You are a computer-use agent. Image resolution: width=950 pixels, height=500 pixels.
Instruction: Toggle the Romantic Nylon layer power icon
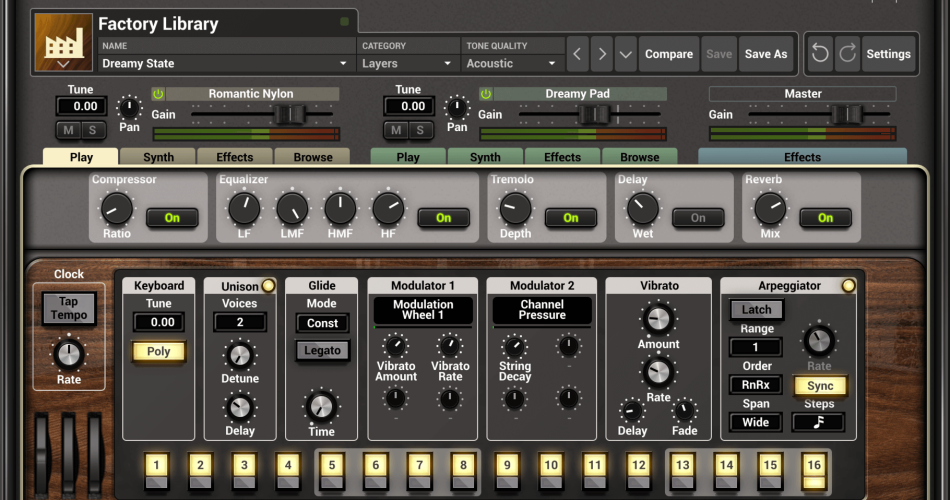point(158,94)
